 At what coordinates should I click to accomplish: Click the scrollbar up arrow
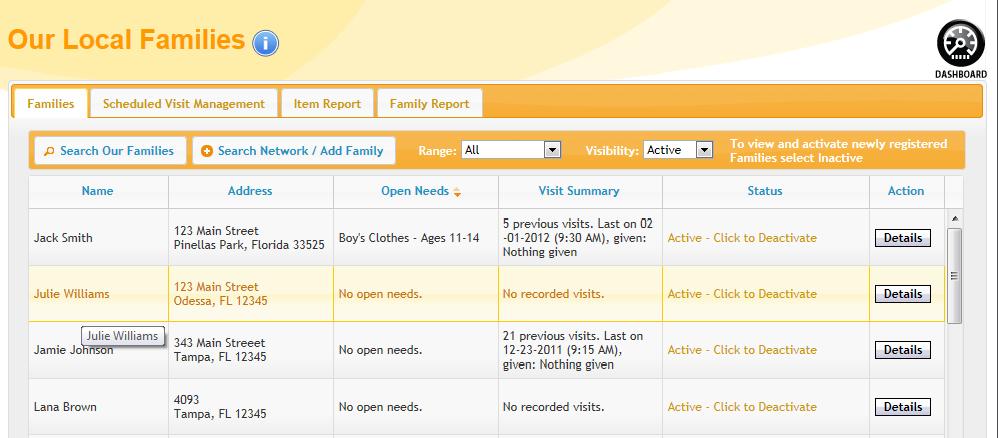click(x=954, y=218)
